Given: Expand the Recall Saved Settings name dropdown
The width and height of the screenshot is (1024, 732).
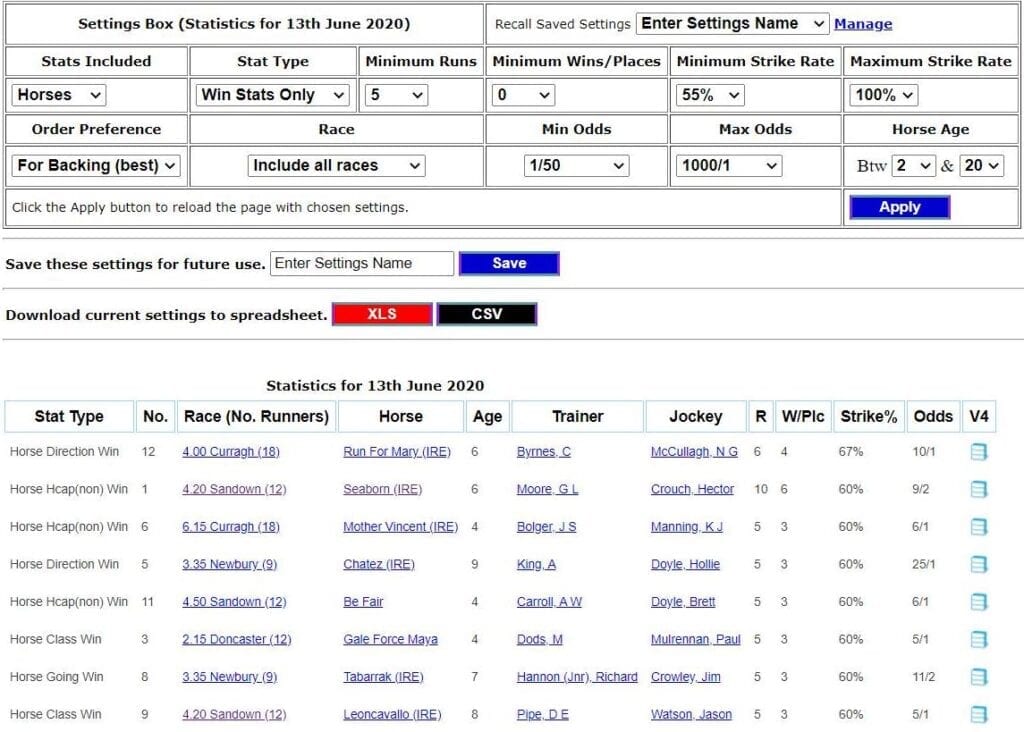Looking at the screenshot, I should tap(732, 24).
